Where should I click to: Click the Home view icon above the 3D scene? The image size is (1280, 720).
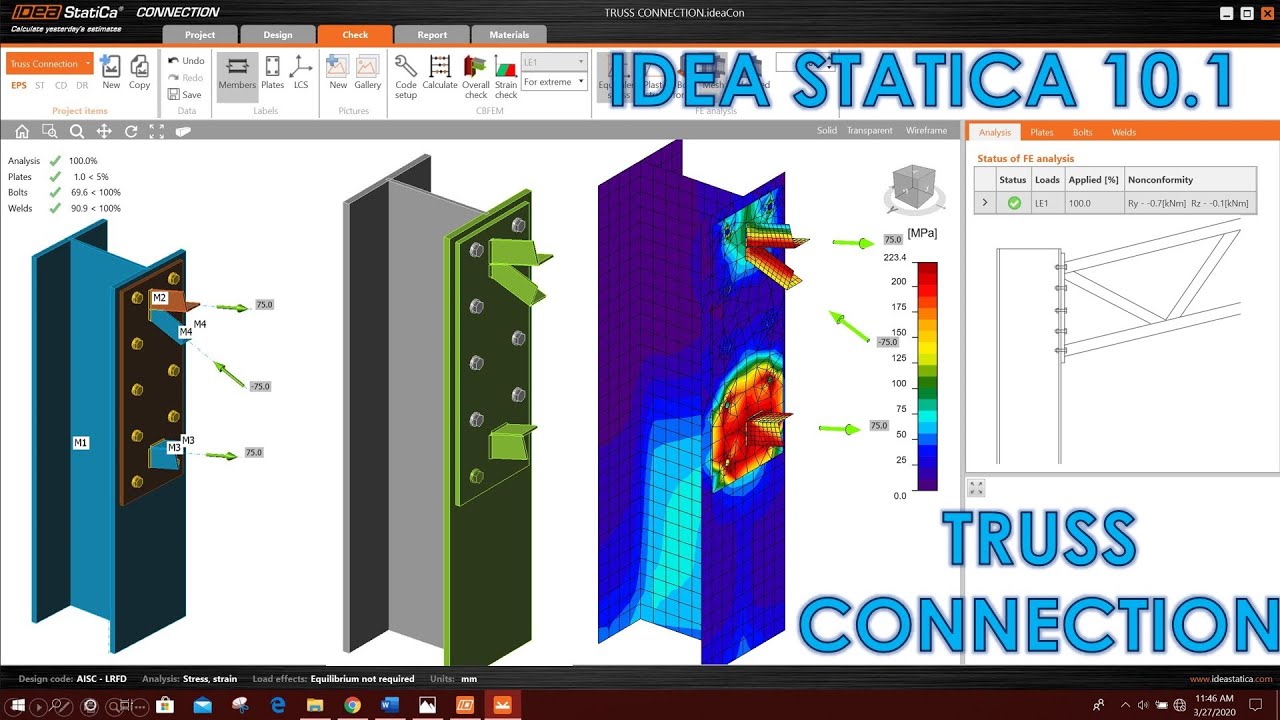point(22,131)
